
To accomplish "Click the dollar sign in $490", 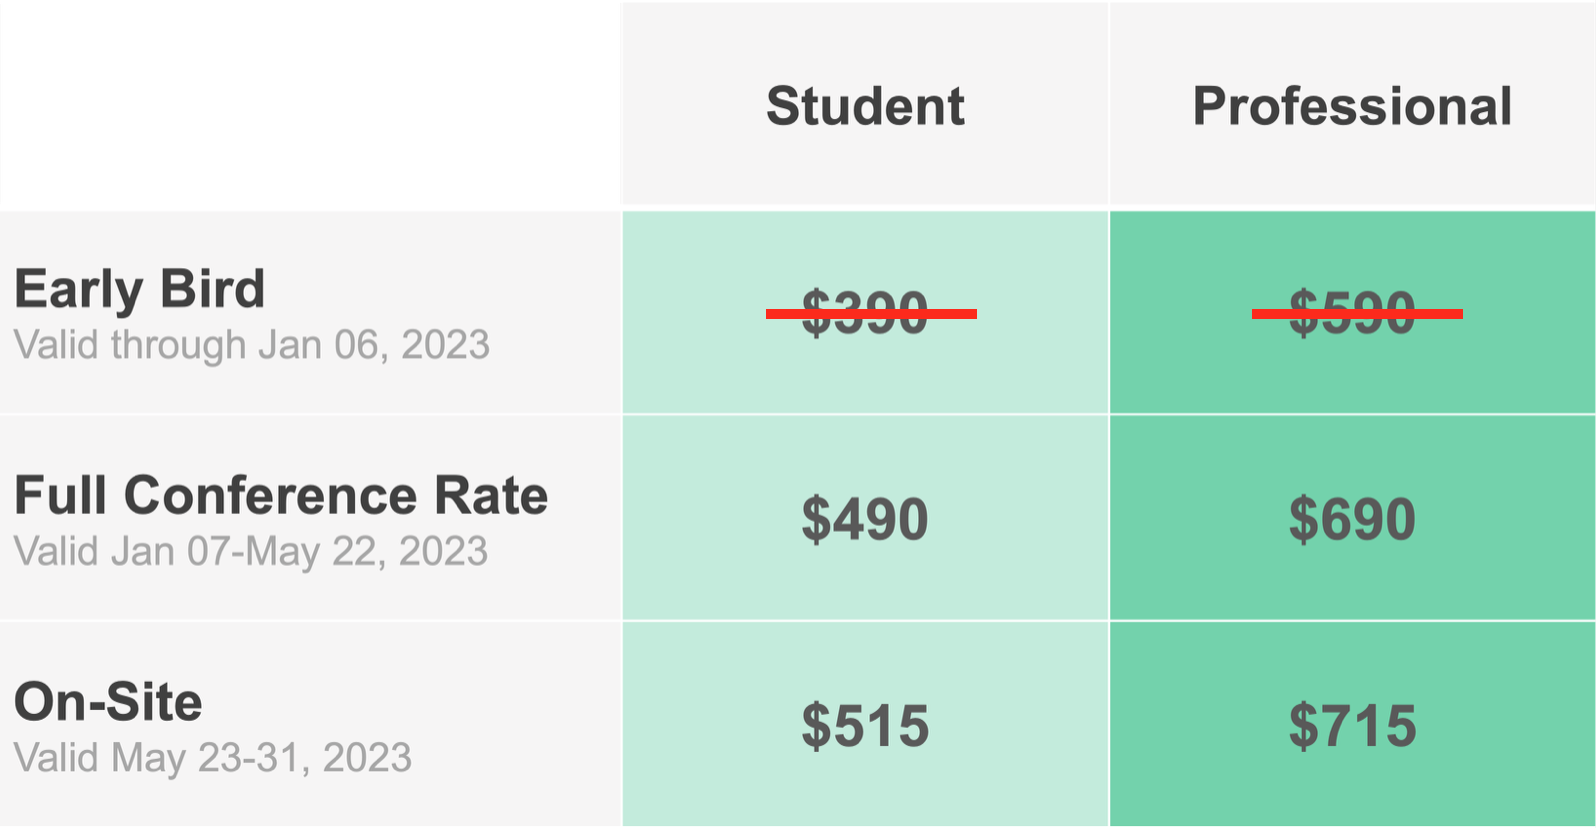I will coord(816,519).
